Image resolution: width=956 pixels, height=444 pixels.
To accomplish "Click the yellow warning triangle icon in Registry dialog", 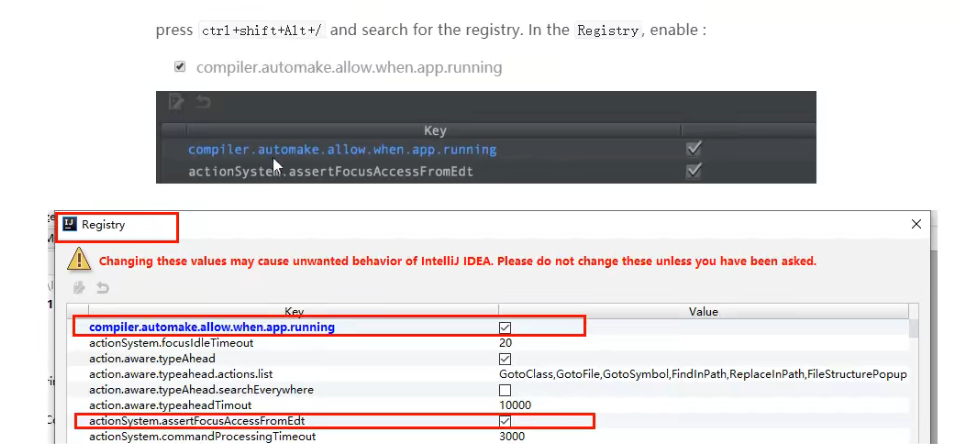I will (x=79, y=259).
